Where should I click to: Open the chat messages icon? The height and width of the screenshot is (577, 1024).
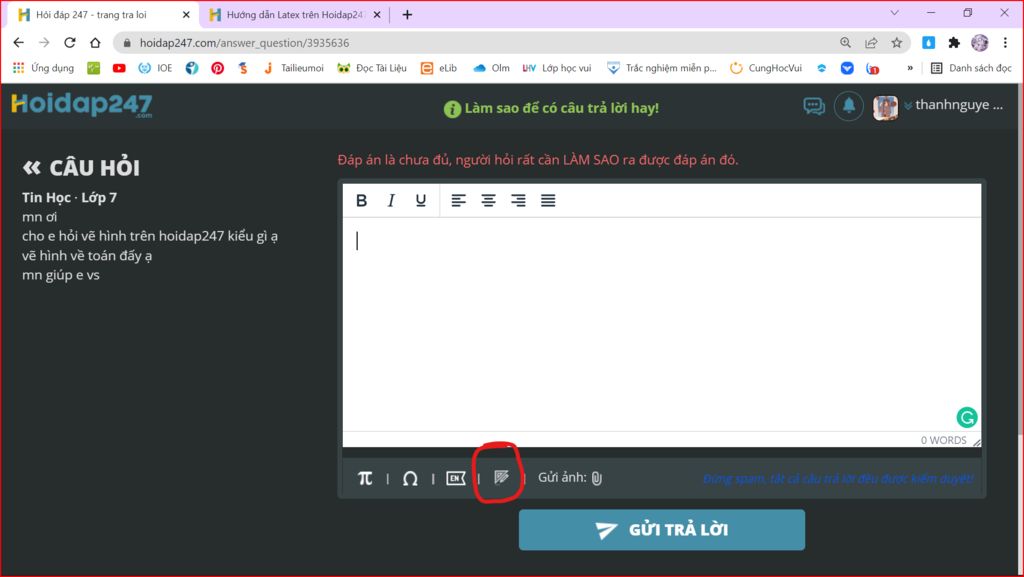click(814, 106)
